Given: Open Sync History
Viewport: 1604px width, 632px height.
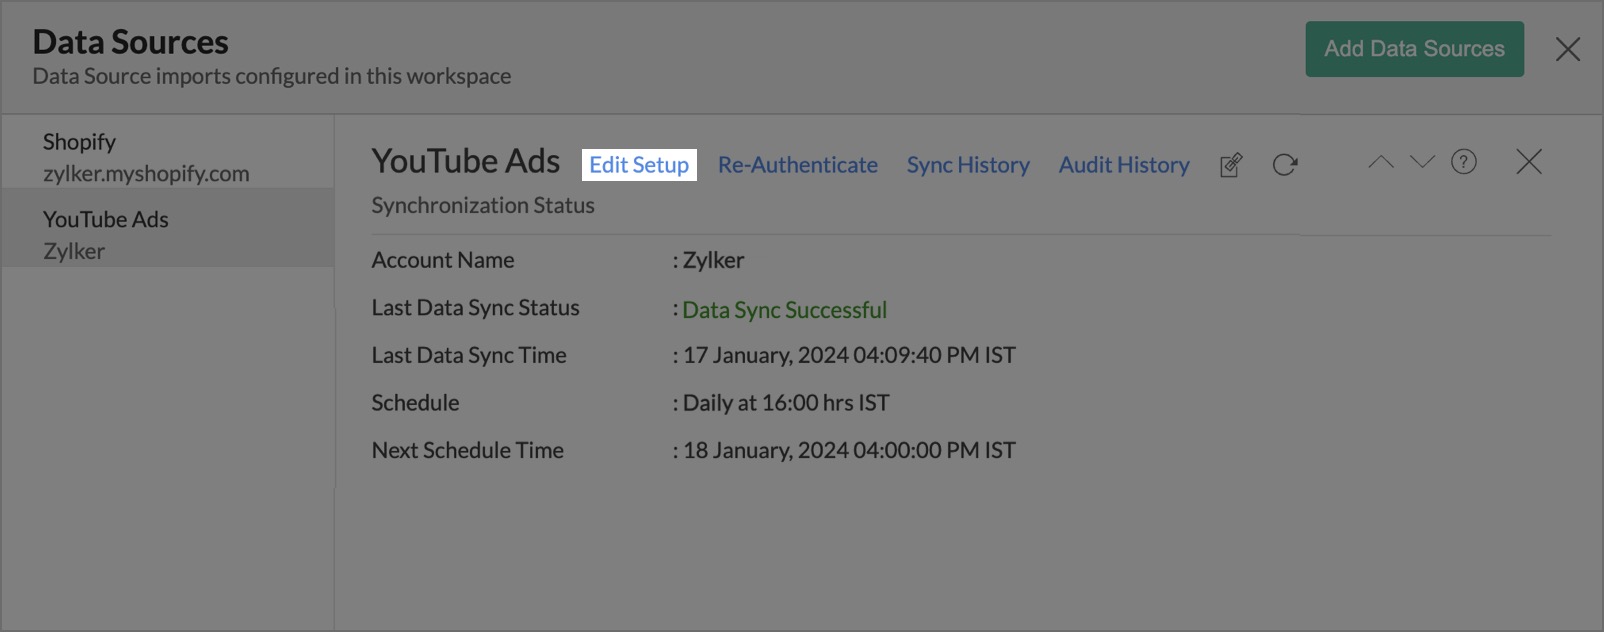Looking at the screenshot, I should click(968, 165).
